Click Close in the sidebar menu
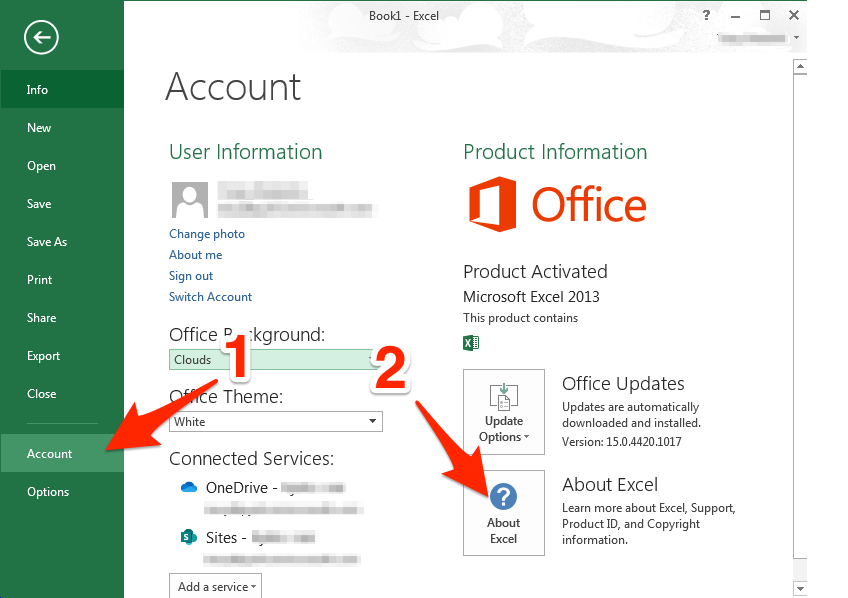The height and width of the screenshot is (598, 848). 62,394
